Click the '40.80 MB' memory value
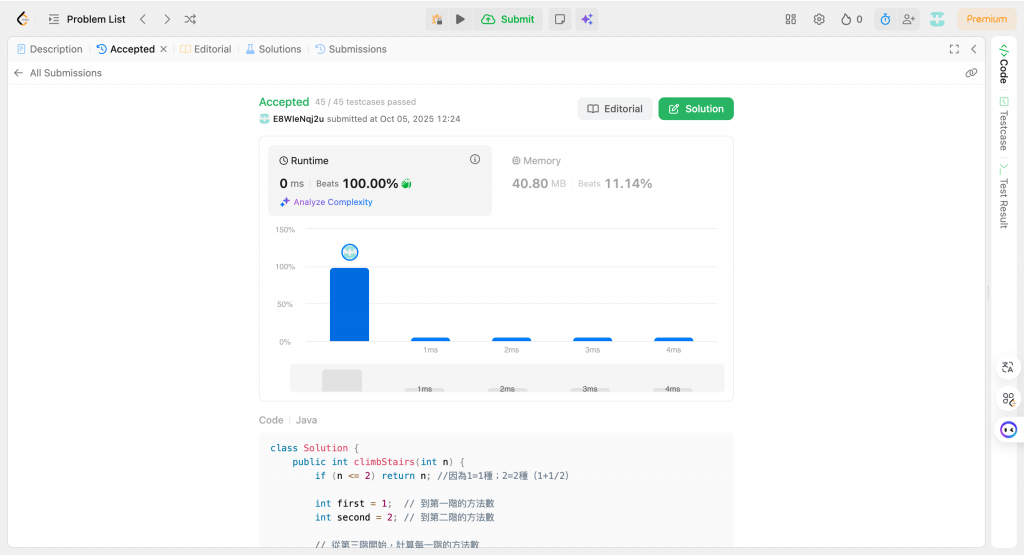This screenshot has height=555, width=1024. (x=539, y=183)
